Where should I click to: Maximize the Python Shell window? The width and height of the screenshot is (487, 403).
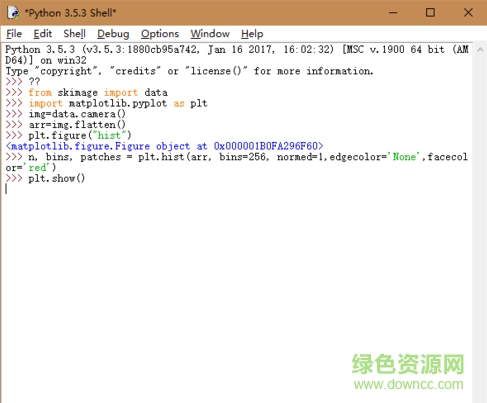(430, 13)
